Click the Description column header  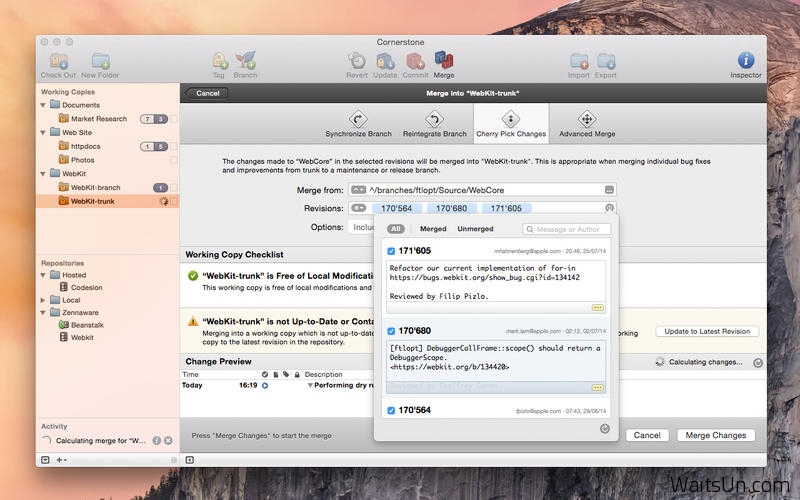pyautogui.click(x=323, y=374)
